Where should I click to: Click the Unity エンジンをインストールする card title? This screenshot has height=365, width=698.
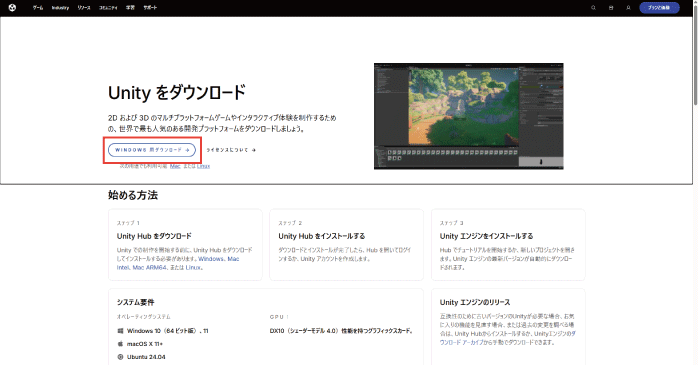486,236
